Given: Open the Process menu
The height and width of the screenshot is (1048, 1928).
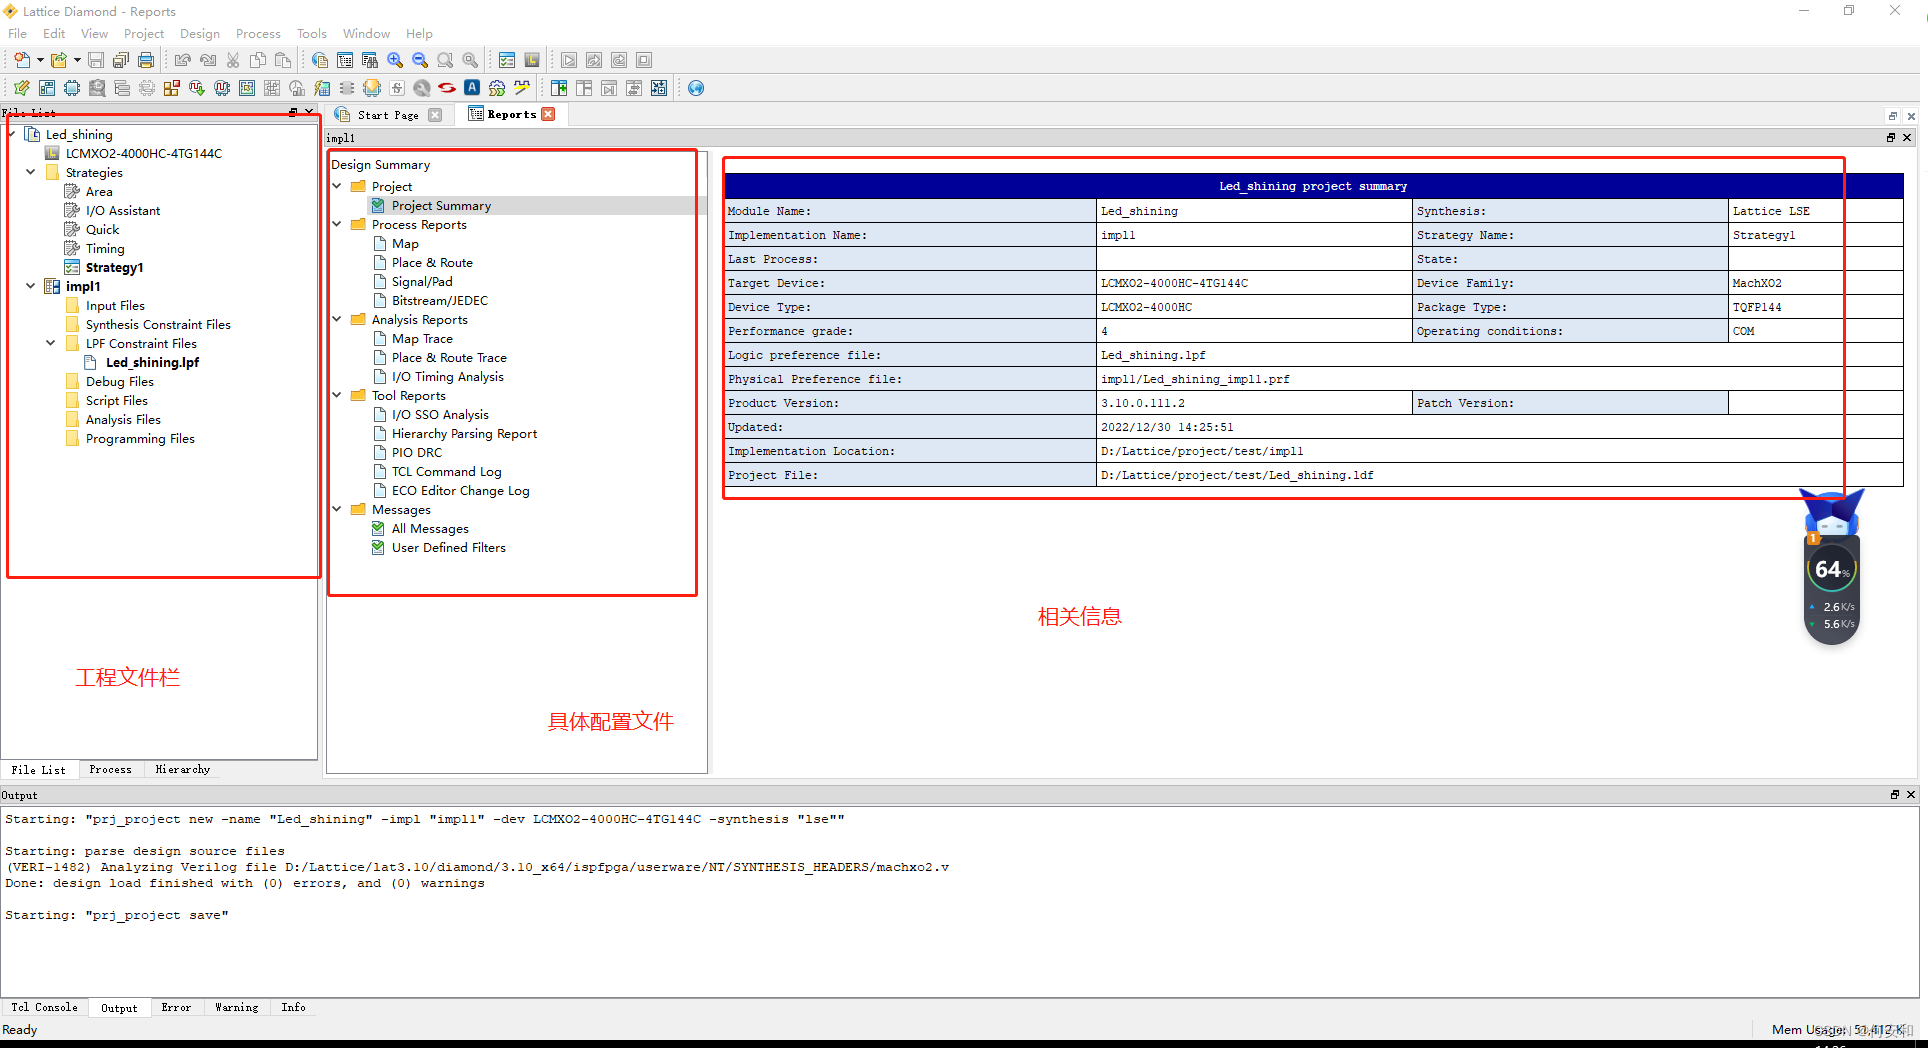Looking at the screenshot, I should (258, 33).
